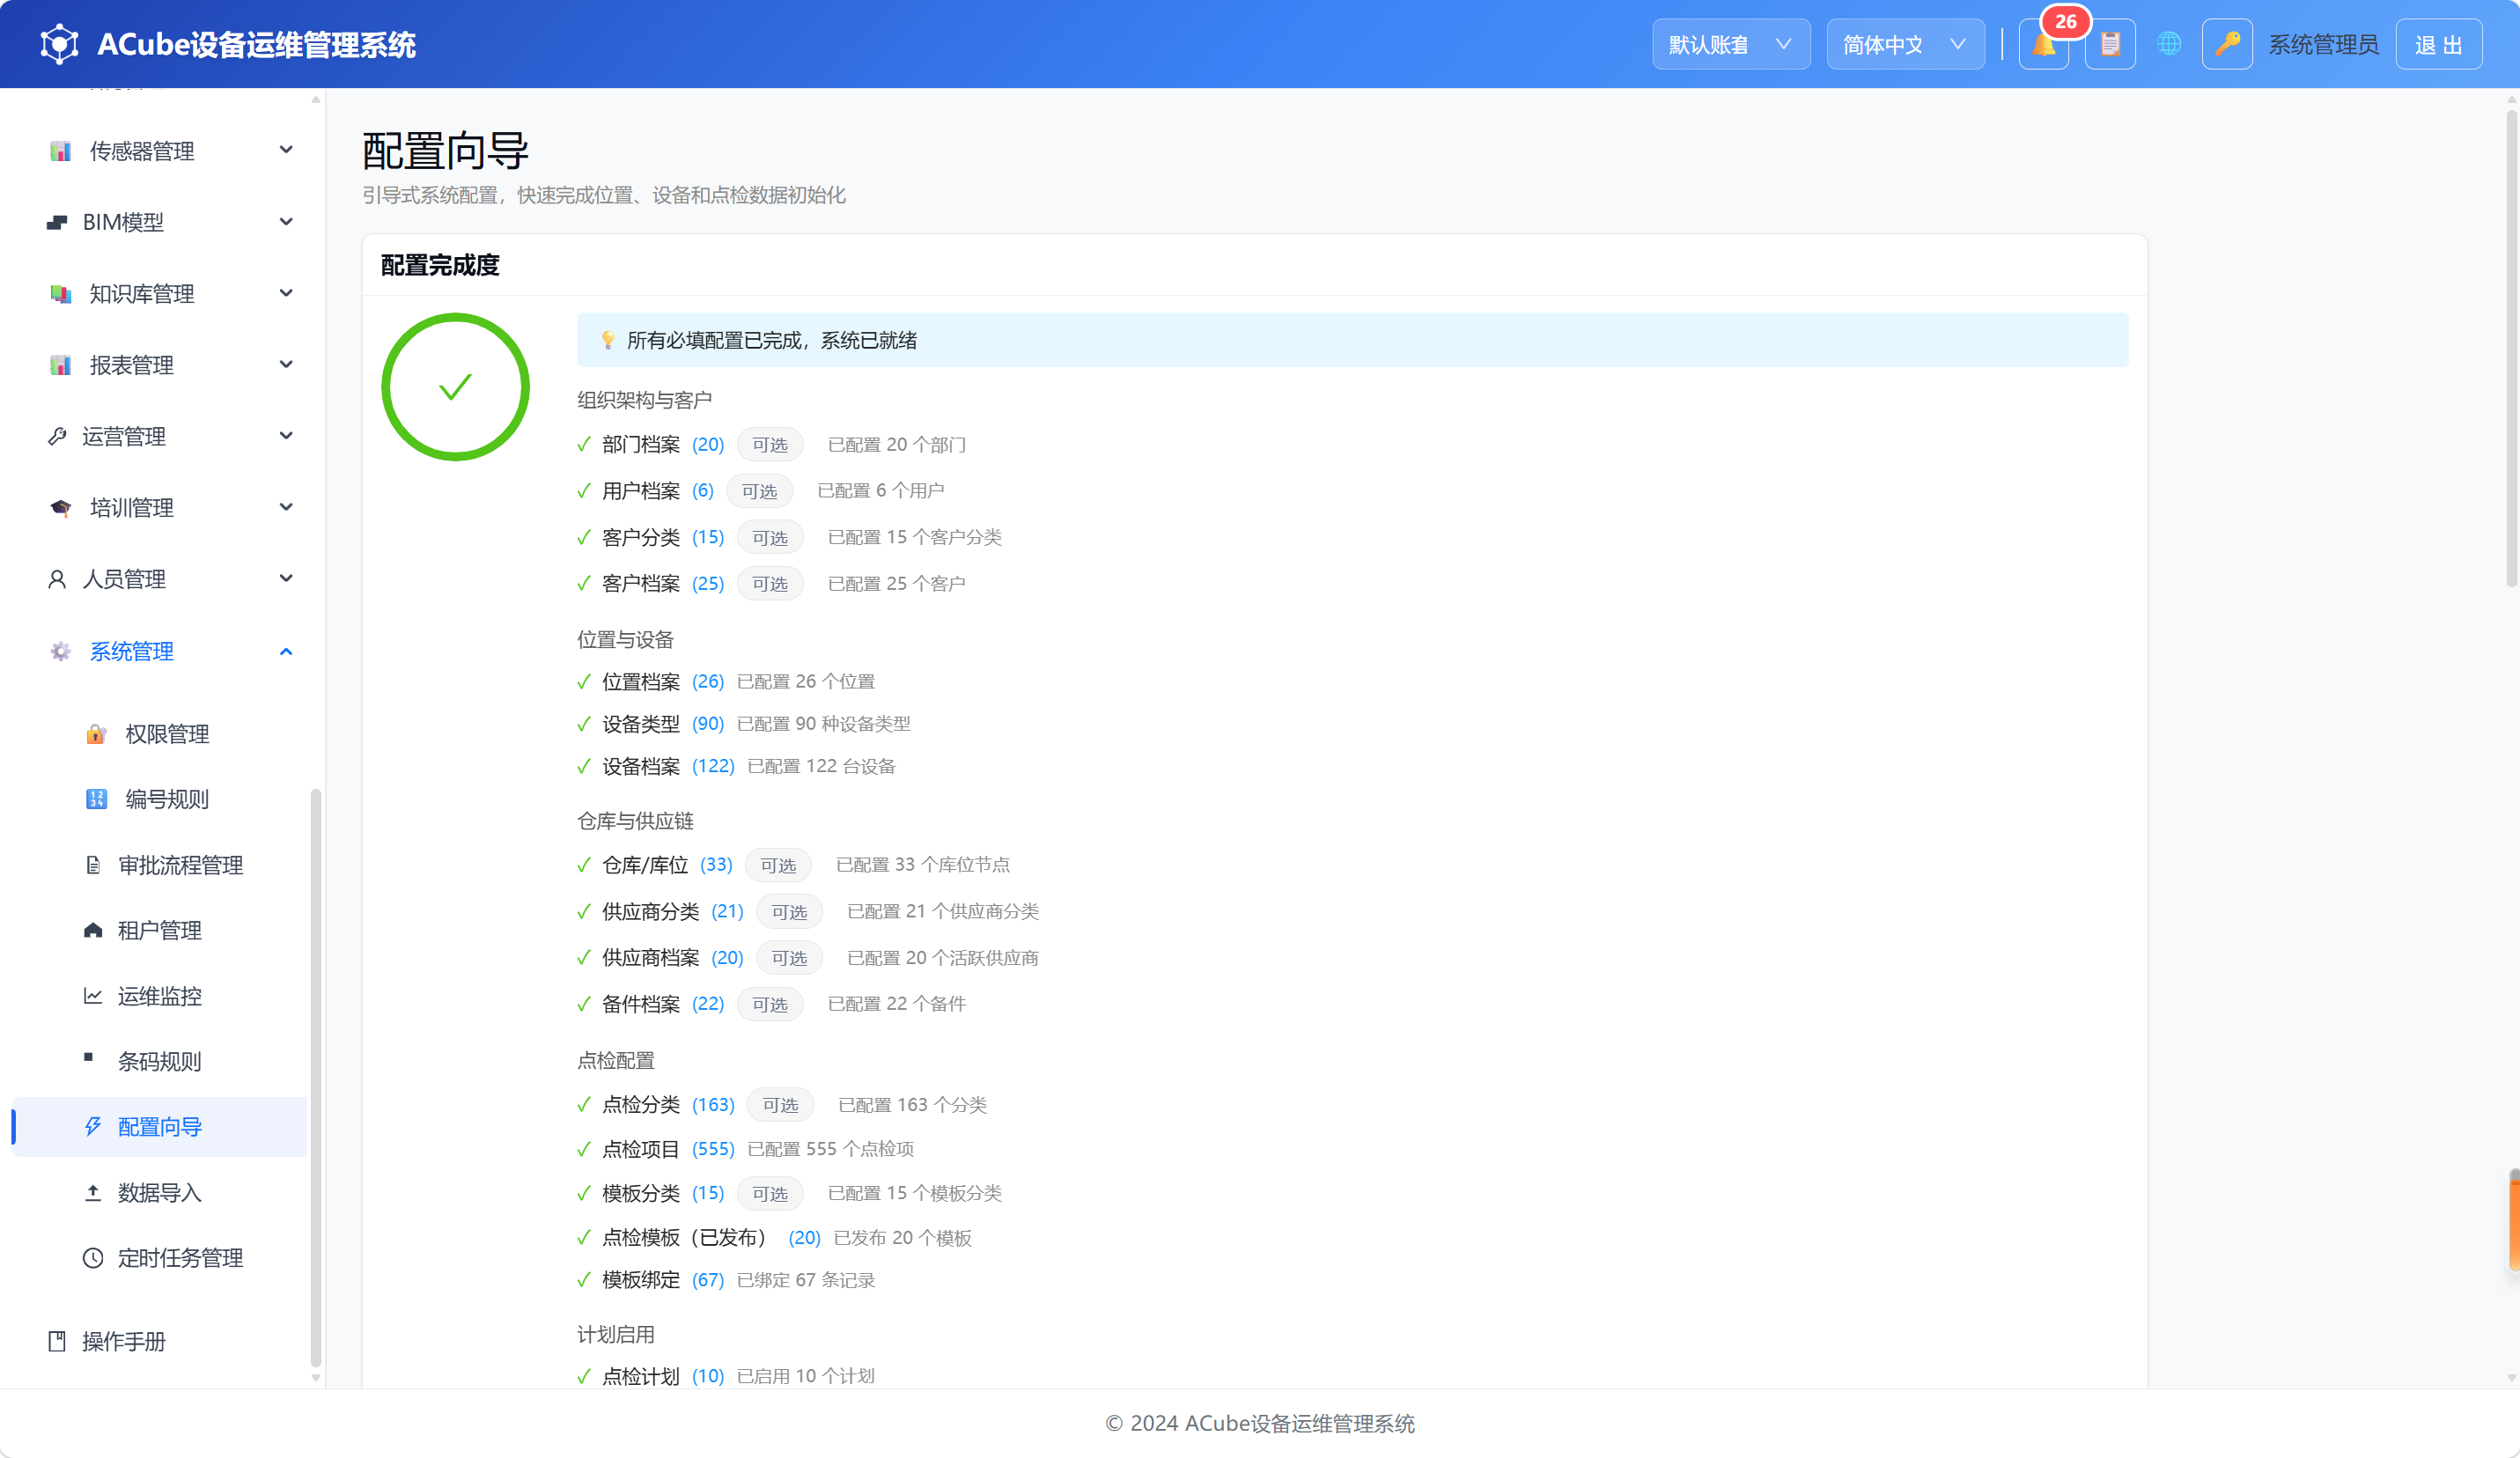Click the 系统管理 gear icon
The width and height of the screenshot is (2520, 1458).
60,651
